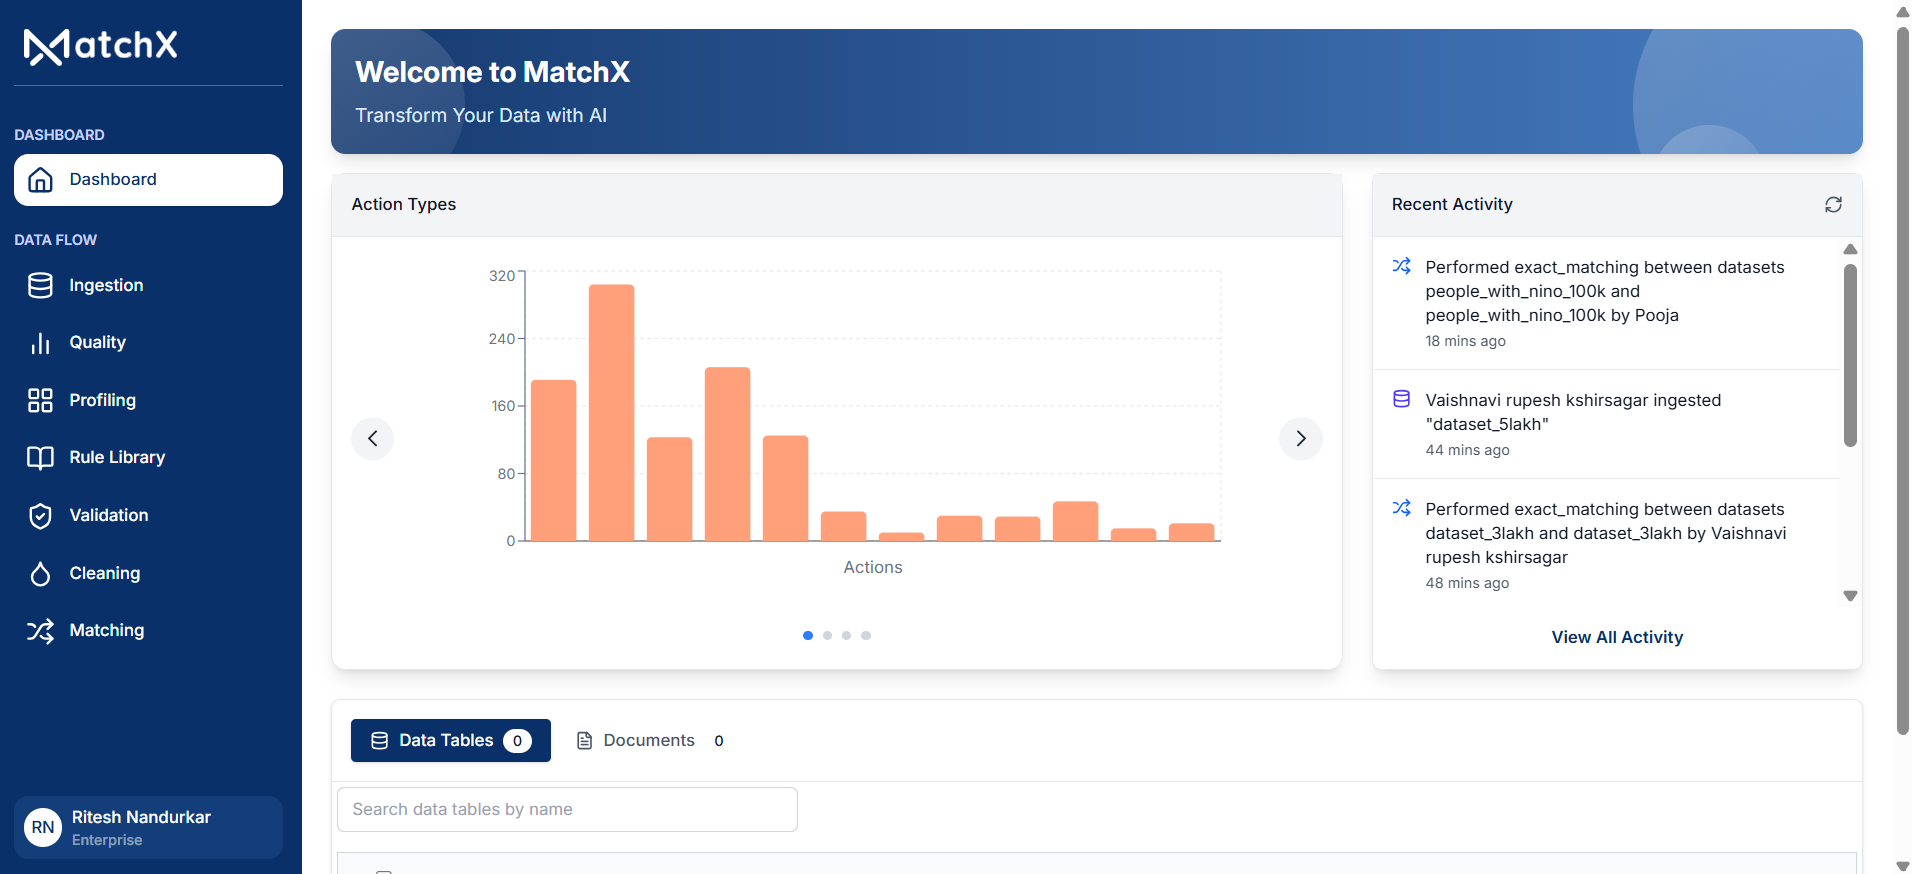Select the fourth chart carousel dot
Screen dimensions: 1912x874
[x=866, y=636]
